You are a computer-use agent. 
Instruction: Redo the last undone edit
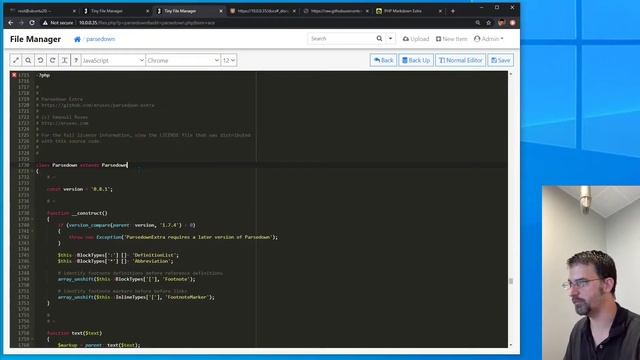[x=53, y=60]
